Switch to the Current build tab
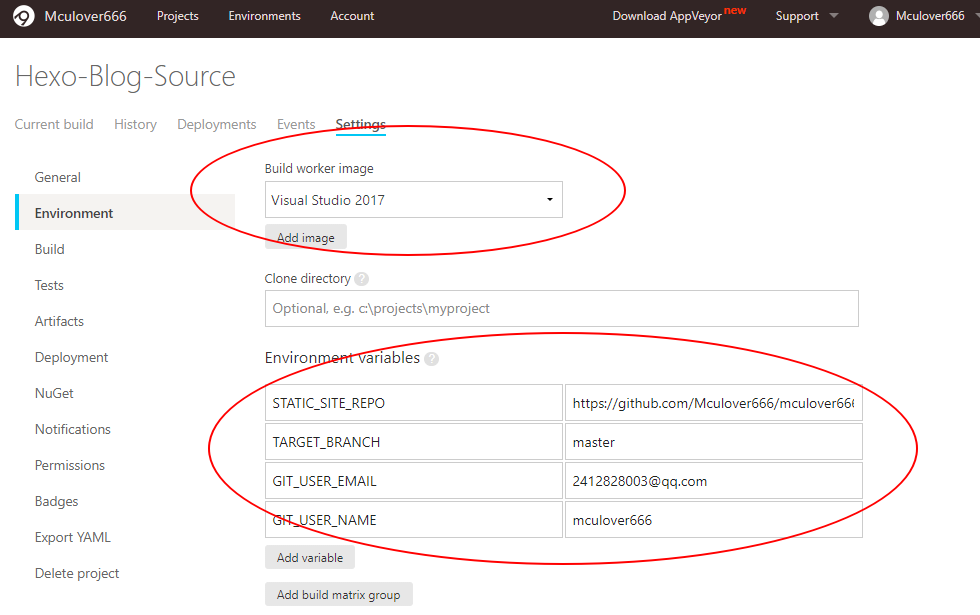Screen dimensions: 980x615 [54, 124]
